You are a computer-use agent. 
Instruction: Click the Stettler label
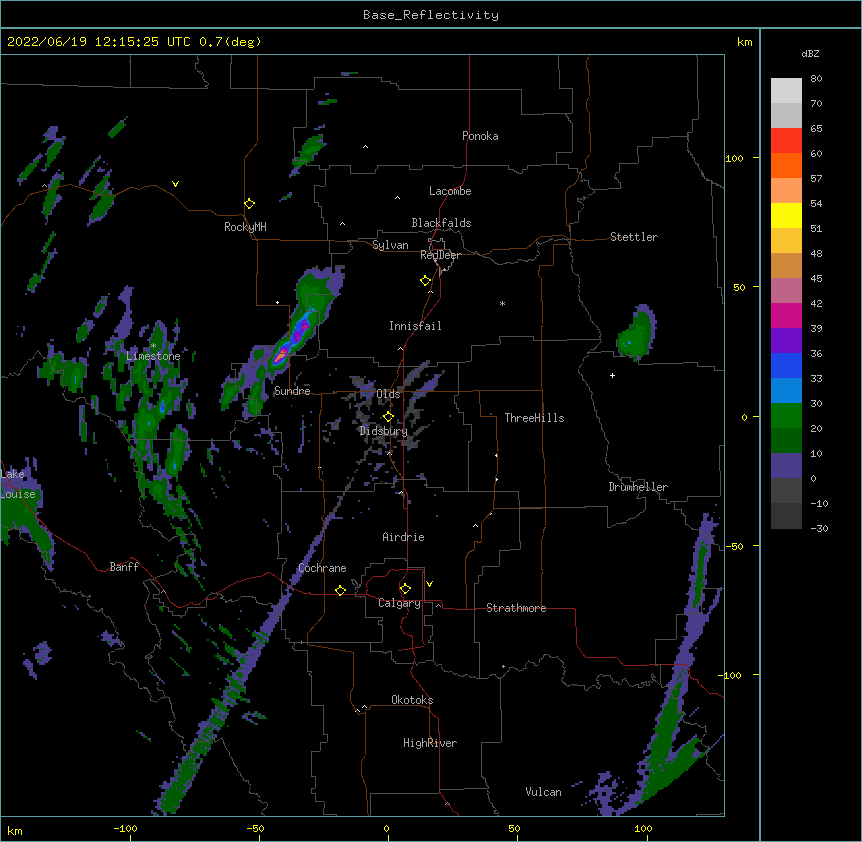point(634,237)
